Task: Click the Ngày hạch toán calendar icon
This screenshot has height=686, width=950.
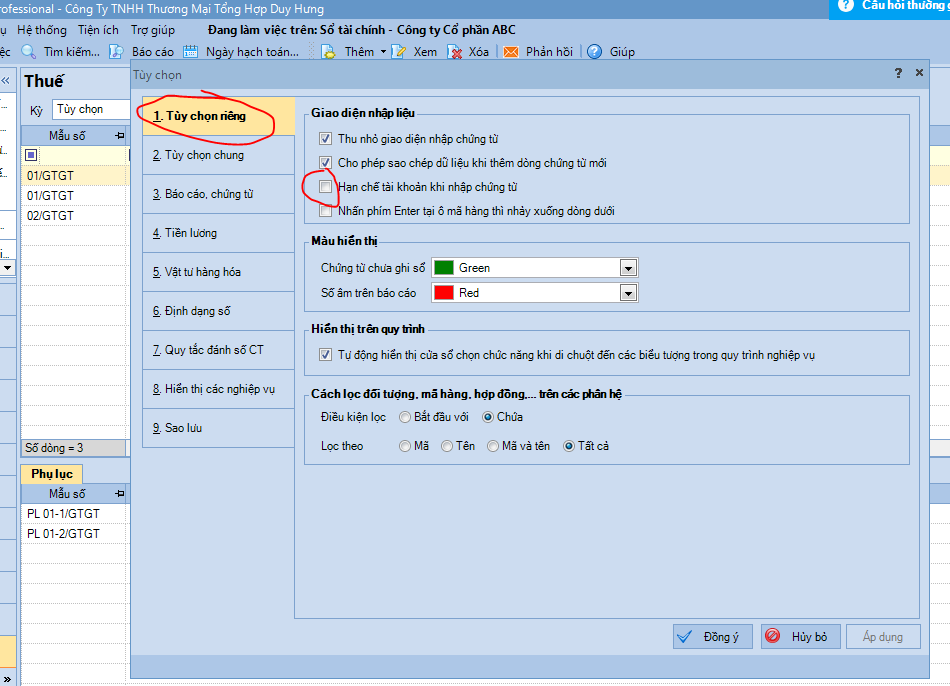Action: (x=191, y=52)
